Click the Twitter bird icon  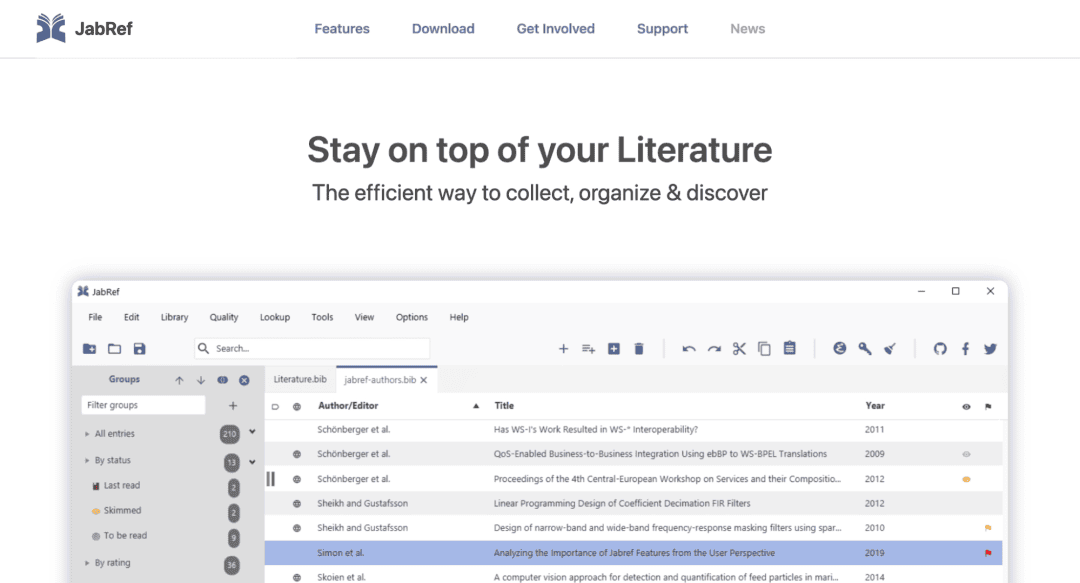pyautogui.click(x=990, y=349)
